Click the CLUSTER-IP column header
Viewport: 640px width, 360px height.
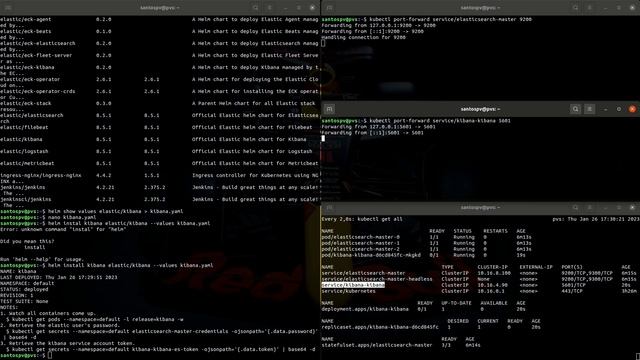(x=493, y=267)
